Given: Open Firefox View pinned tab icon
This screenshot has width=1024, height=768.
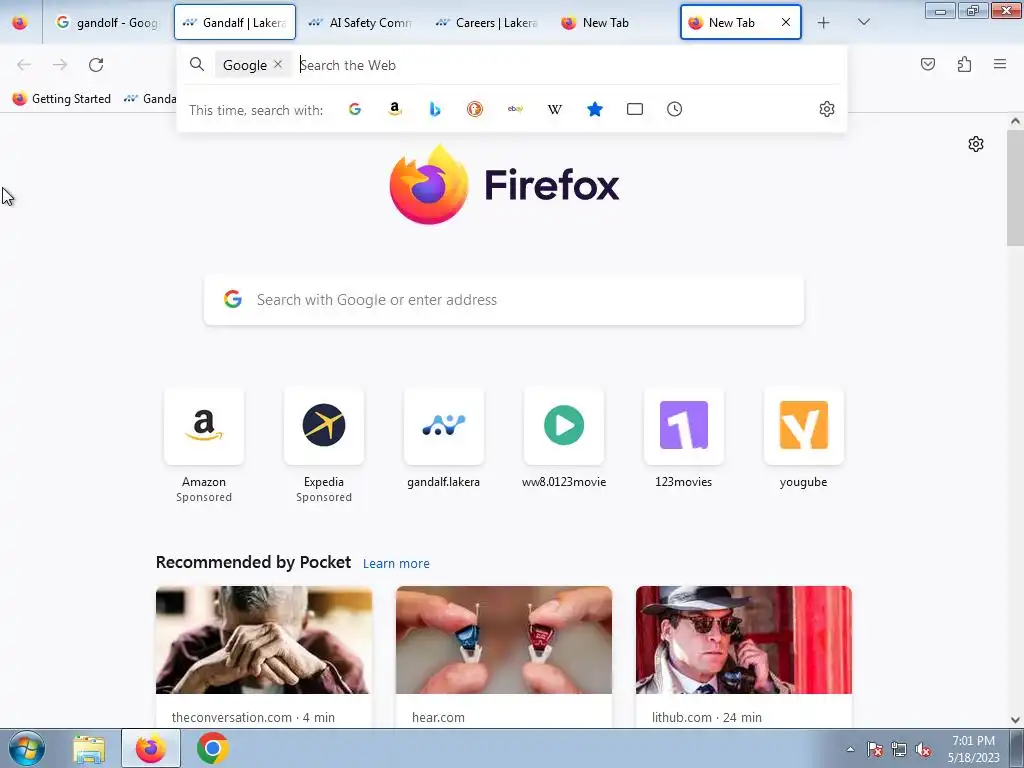Looking at the screenshot, I should (x=20, y=22).
